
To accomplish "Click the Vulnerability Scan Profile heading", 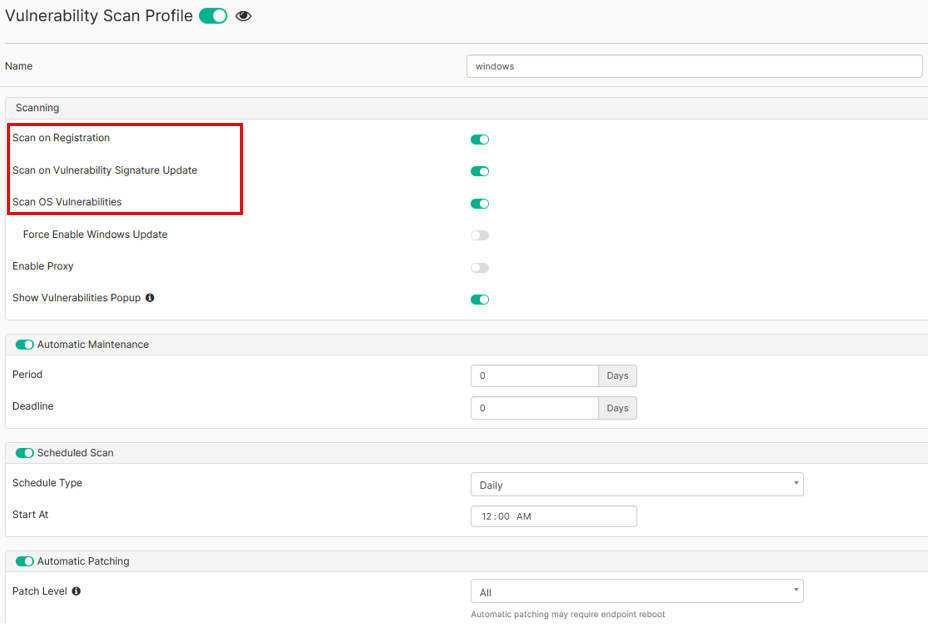I will tap(99, 16).
